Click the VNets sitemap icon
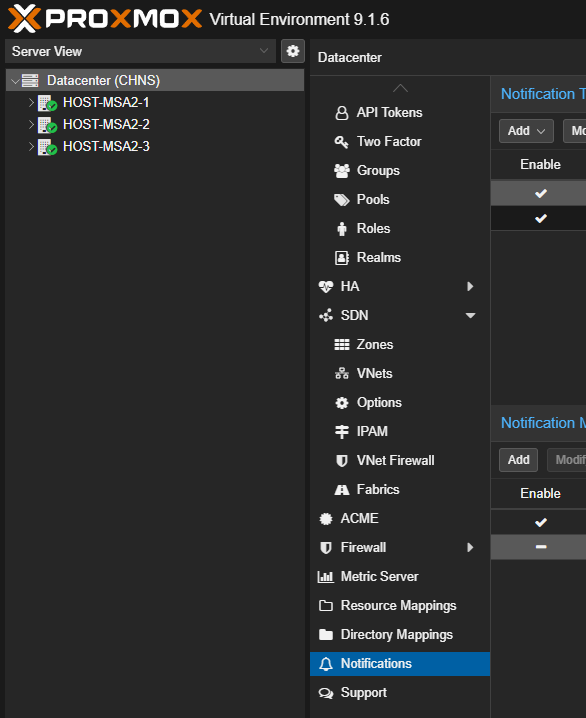586x718 pixels. pyautogui.click(x=342, y=374)
